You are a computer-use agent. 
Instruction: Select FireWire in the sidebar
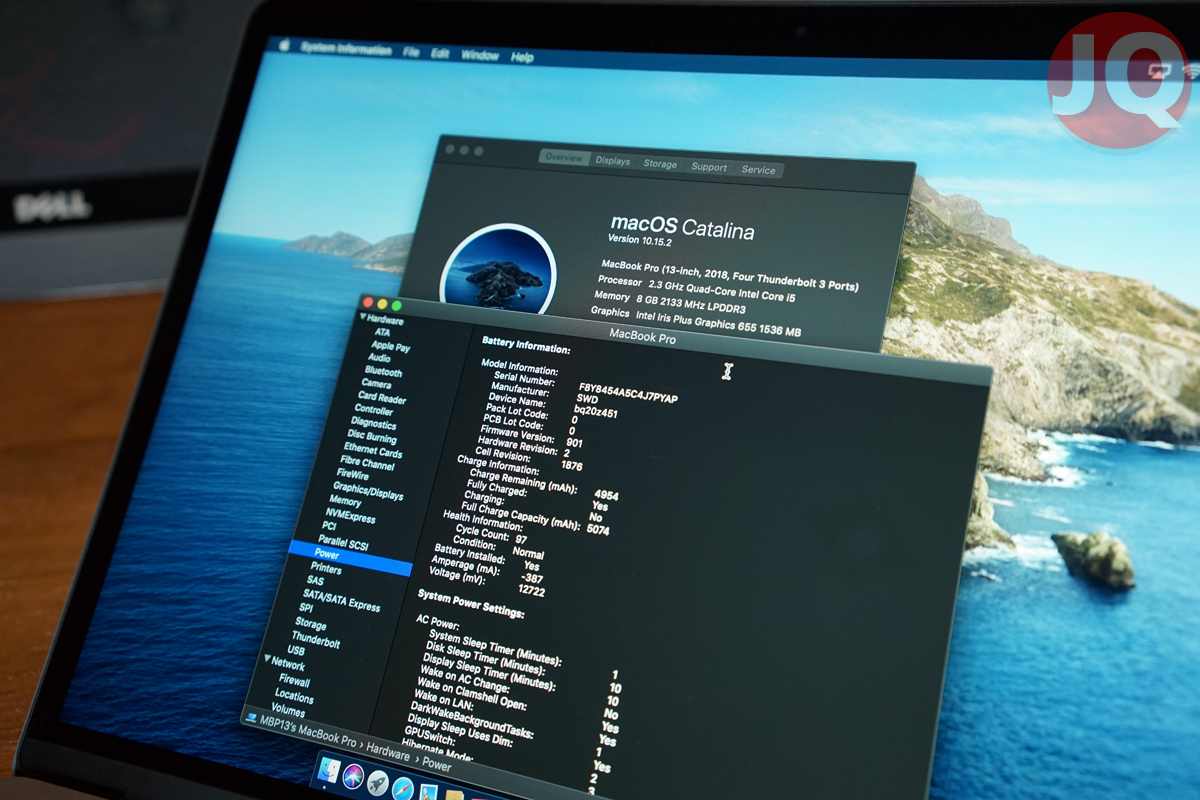coord(352,474)
